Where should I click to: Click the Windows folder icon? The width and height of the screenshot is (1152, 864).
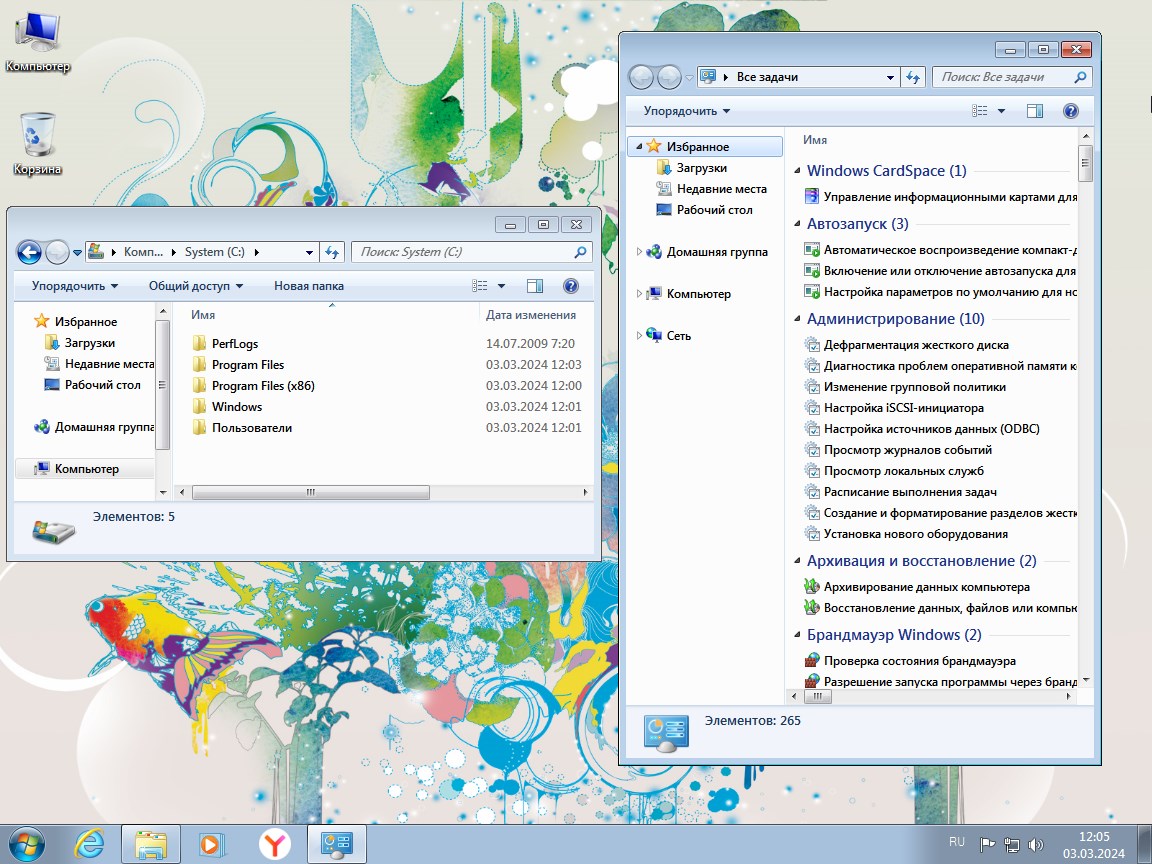[x=199, y=406]
